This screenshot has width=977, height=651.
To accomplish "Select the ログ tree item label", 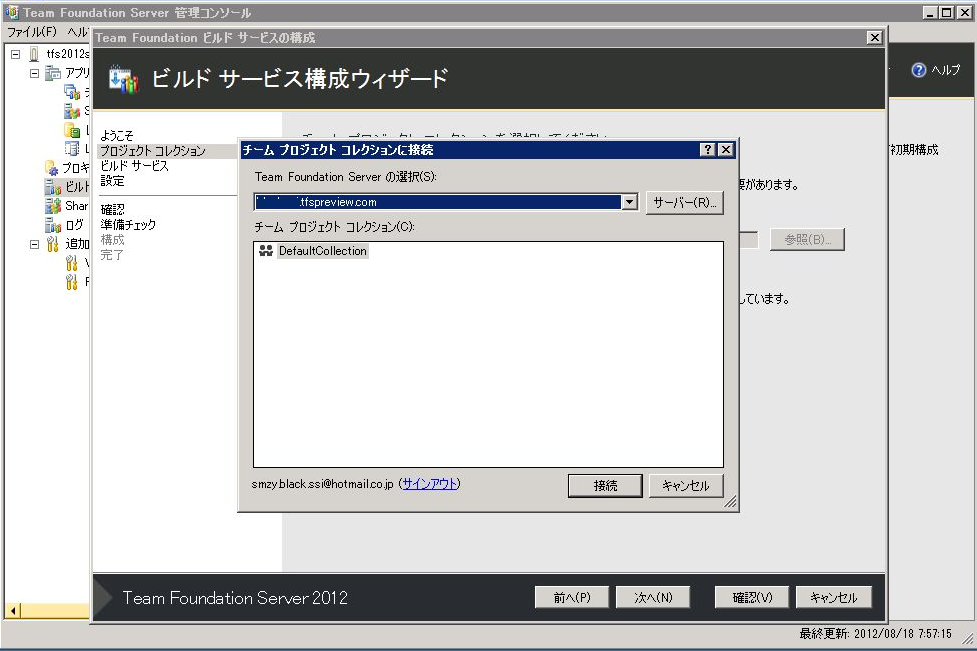I will point(74,224).
